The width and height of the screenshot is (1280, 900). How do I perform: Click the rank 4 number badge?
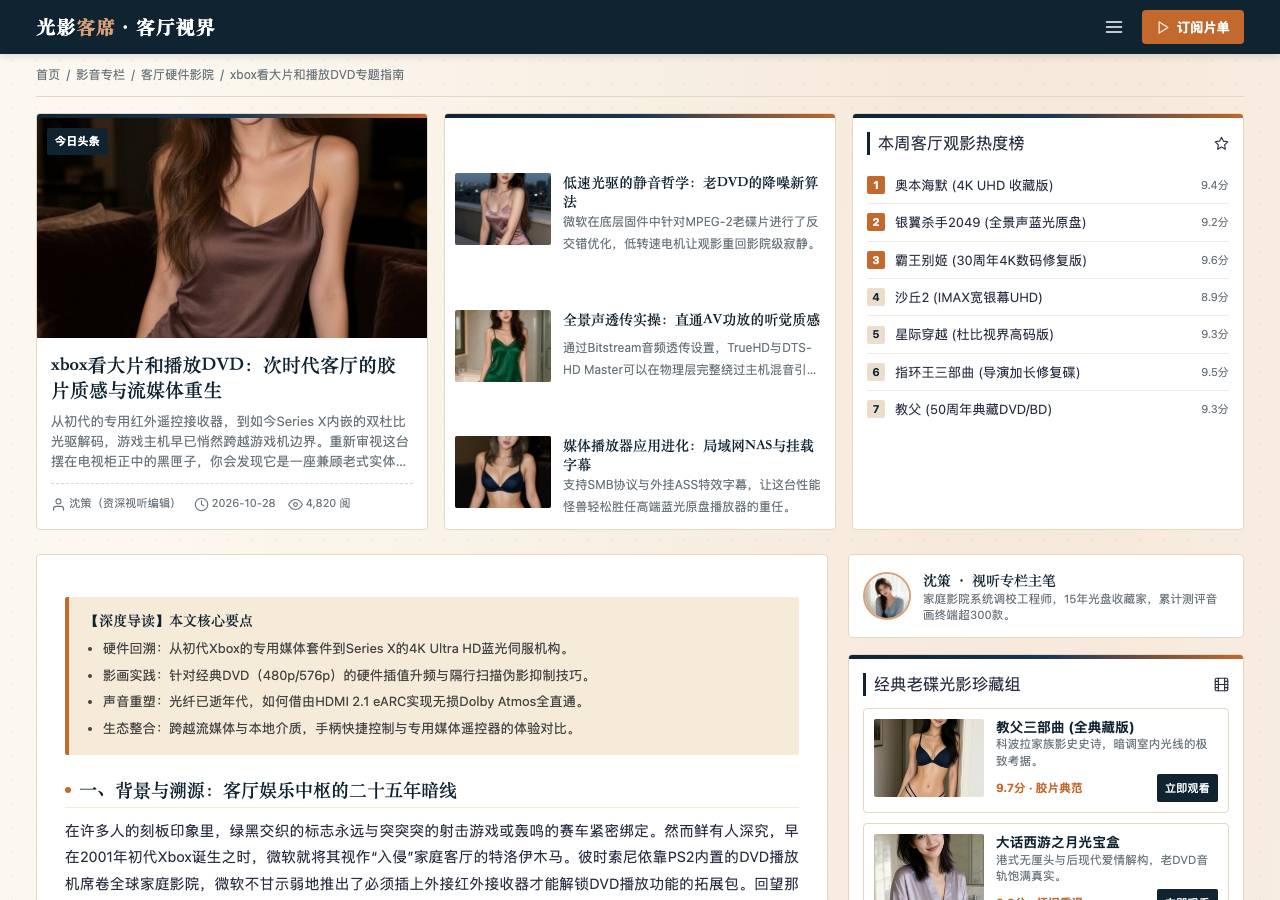[x=876, y=297]
